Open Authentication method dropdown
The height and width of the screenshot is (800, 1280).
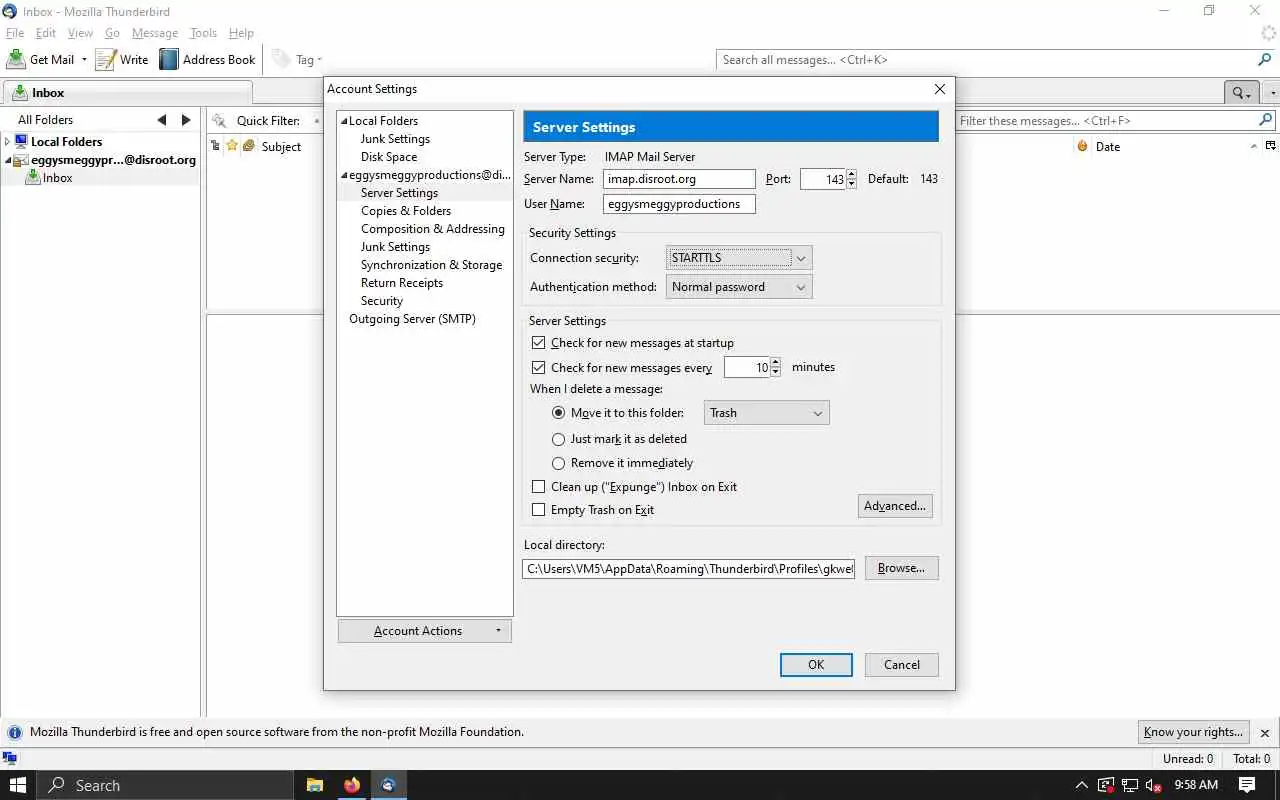point(739,287)
